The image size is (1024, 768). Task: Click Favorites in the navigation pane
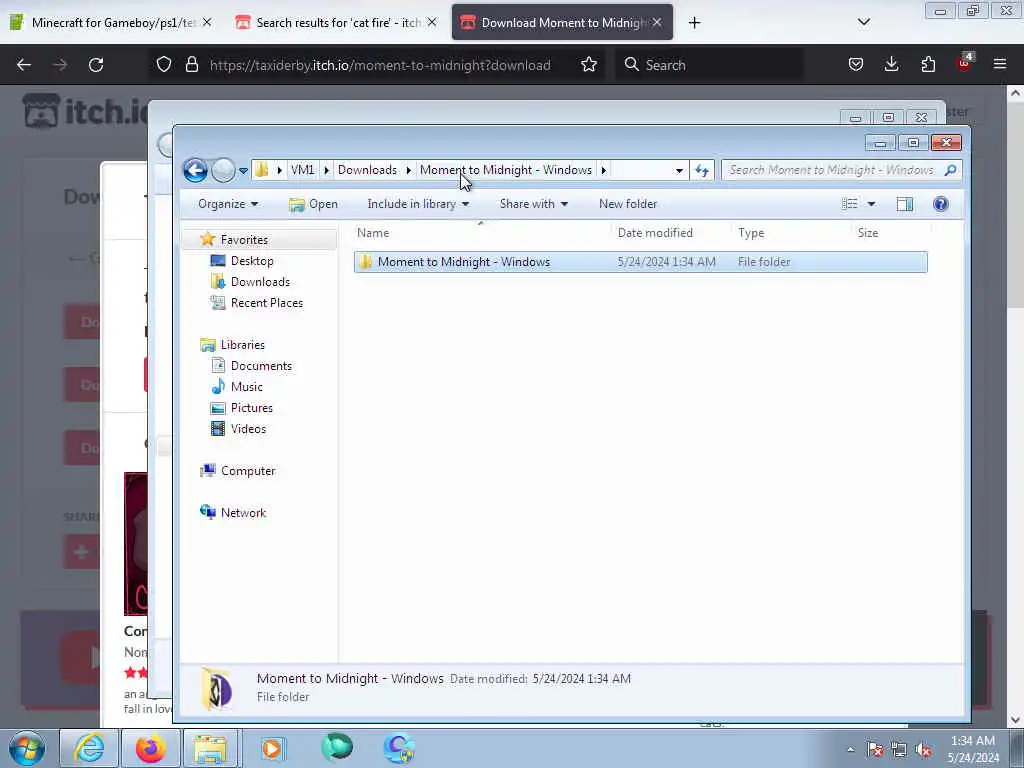244,240
